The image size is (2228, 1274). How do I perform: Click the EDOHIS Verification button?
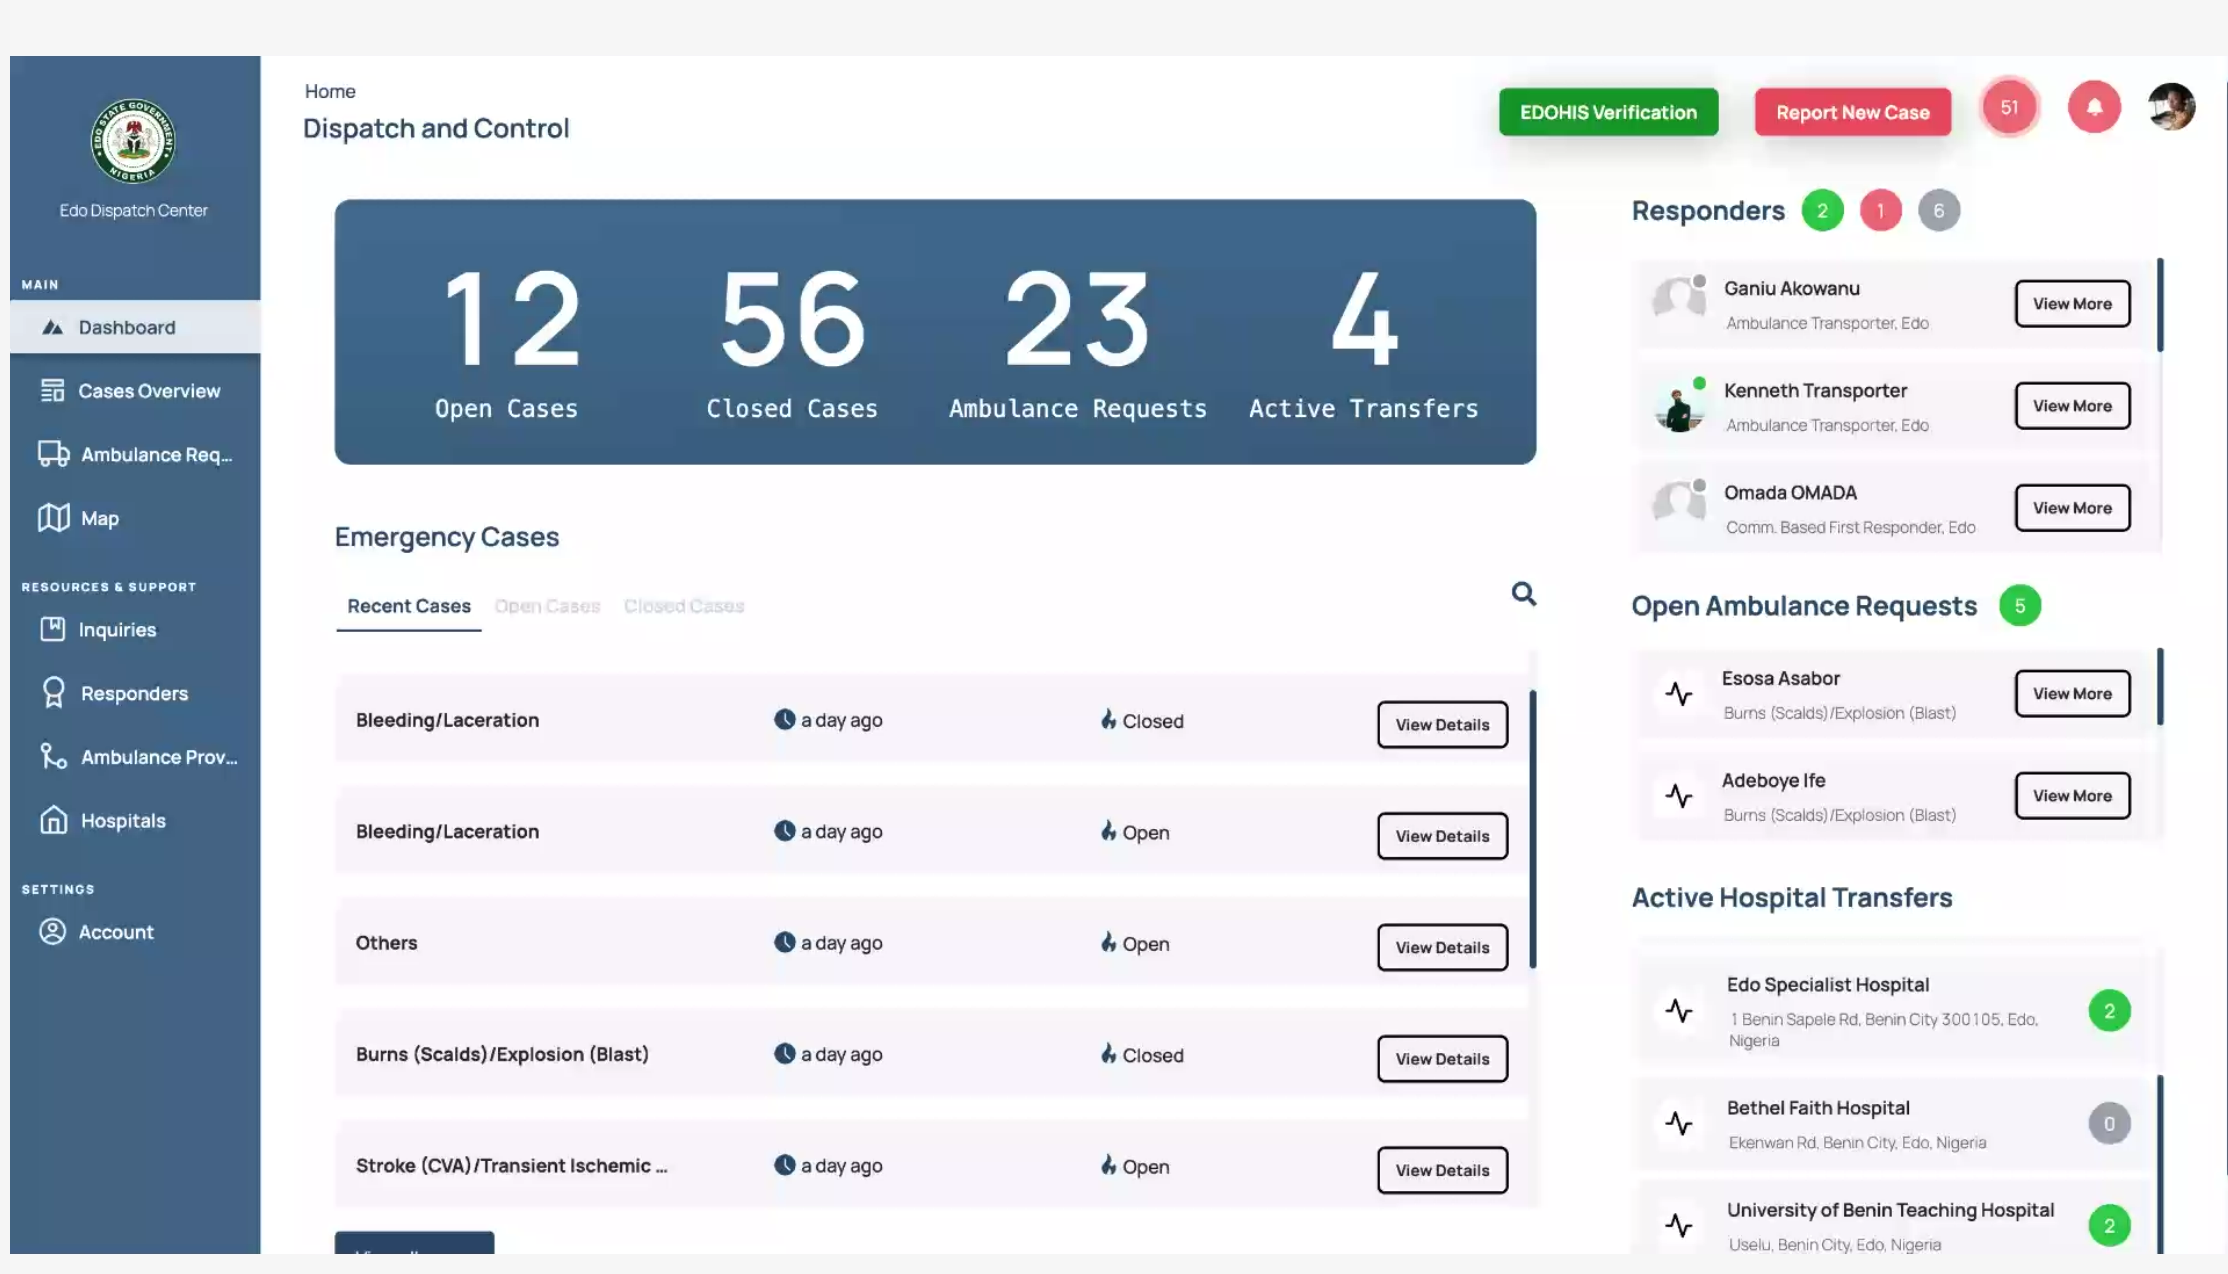1608,113
